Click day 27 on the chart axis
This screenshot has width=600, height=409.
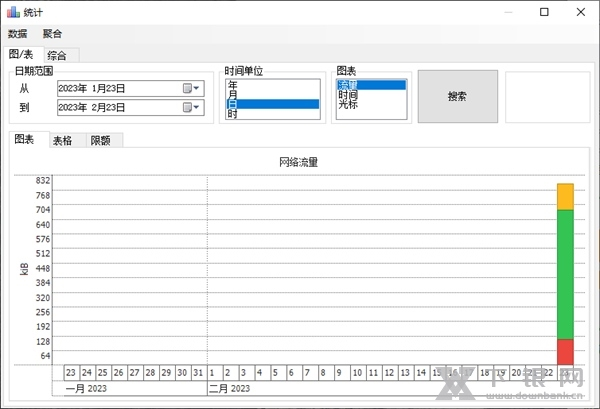[x=135, y=373]
